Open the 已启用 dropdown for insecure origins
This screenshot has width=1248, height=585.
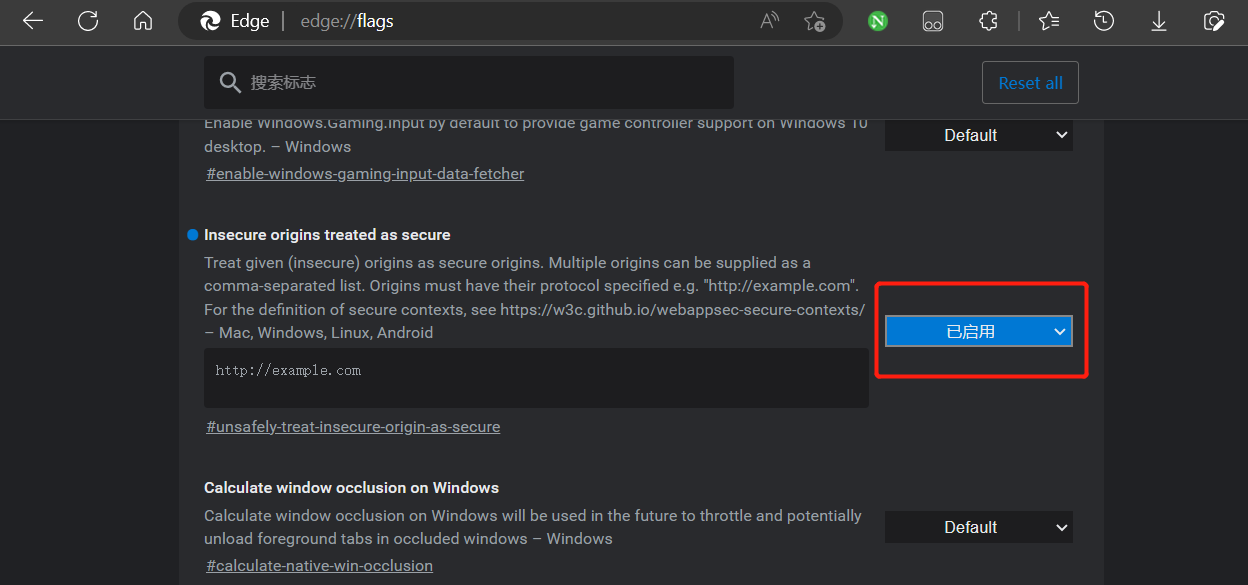(978, 332)
